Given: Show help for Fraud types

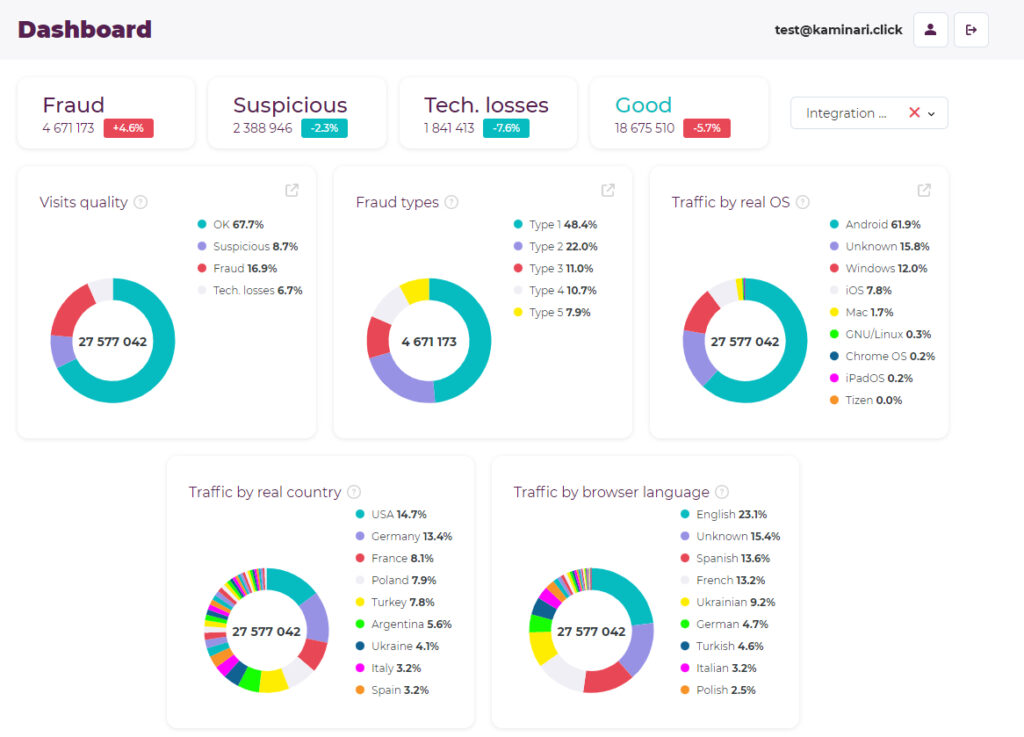Looking at the screenshot, I should pos(451,202).
